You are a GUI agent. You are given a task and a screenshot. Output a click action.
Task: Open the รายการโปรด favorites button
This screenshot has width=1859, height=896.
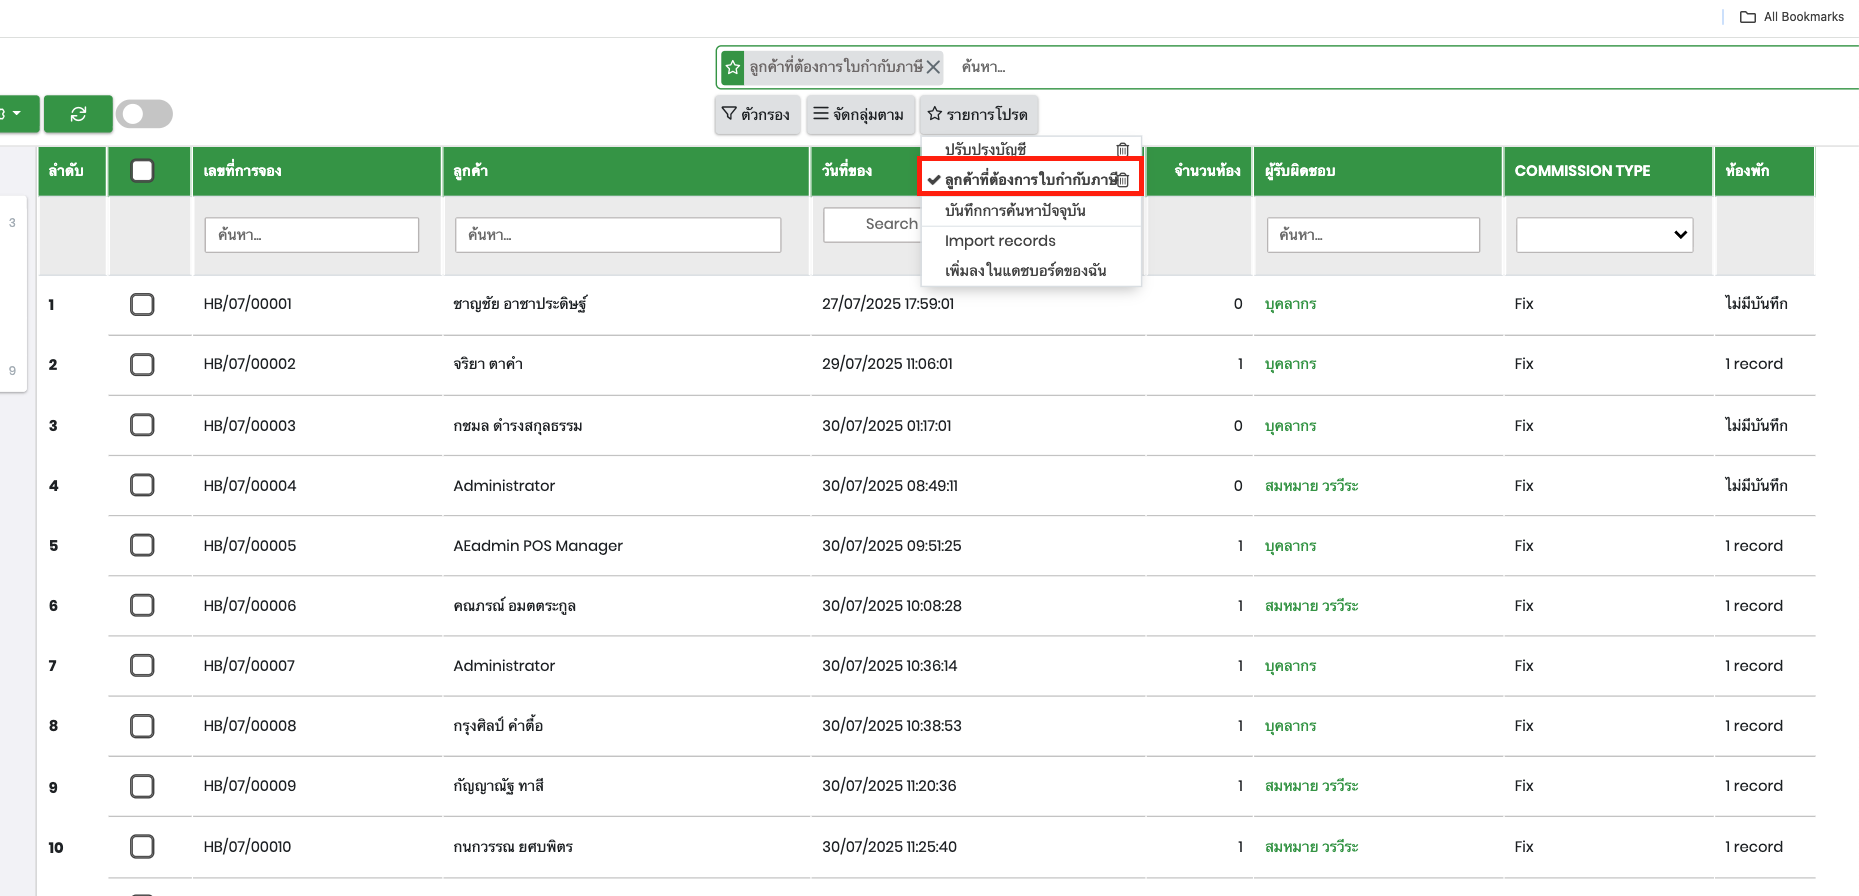pyautogui.click(x=978, y=114)
